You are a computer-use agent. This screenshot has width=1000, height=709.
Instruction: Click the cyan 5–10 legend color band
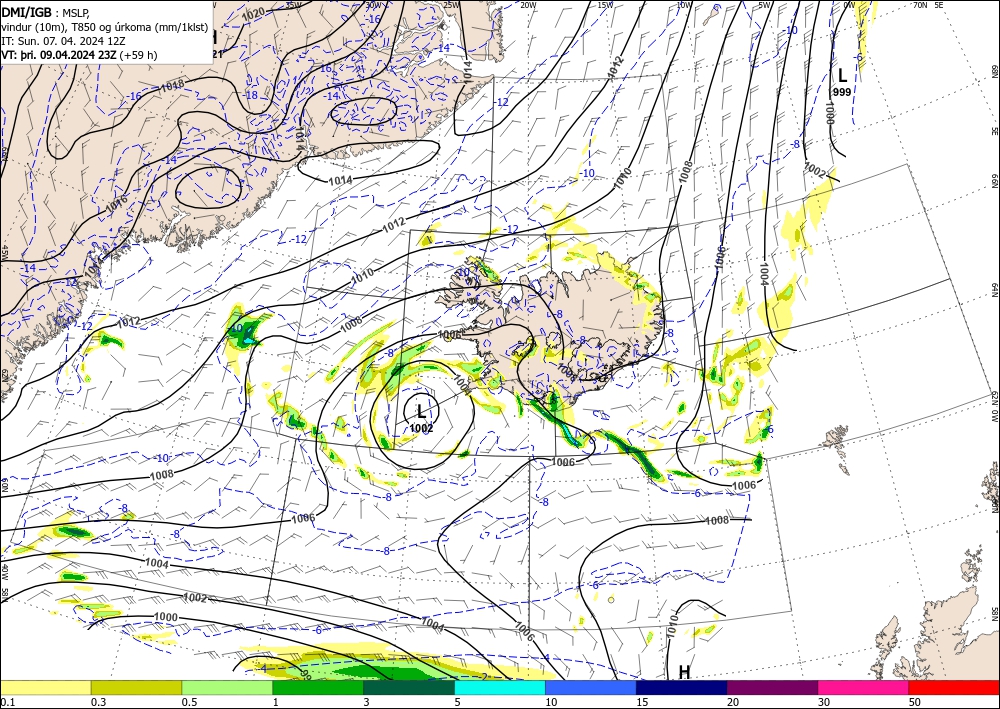500,687
